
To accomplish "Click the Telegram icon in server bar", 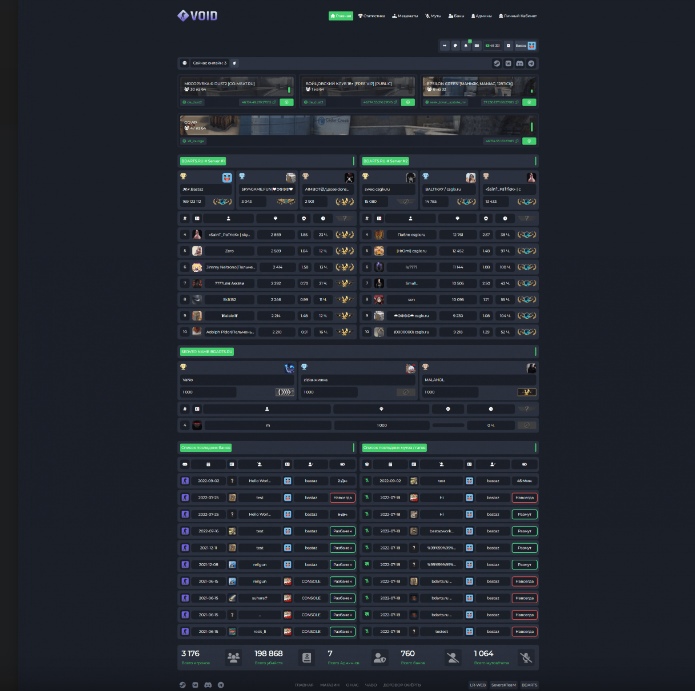I will click(531, 63).
